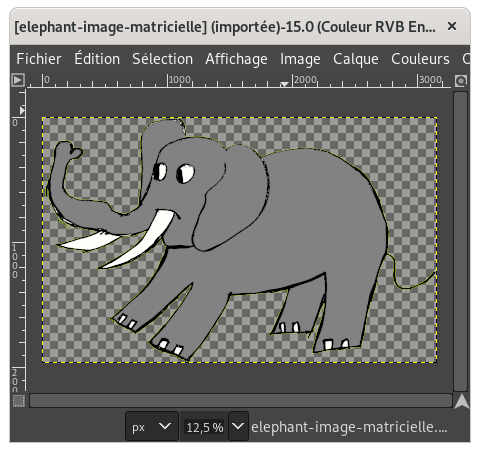Screen dimensions: 480x452
Task: Close the elephant-image-matricielle window
Action: [452, 26]
